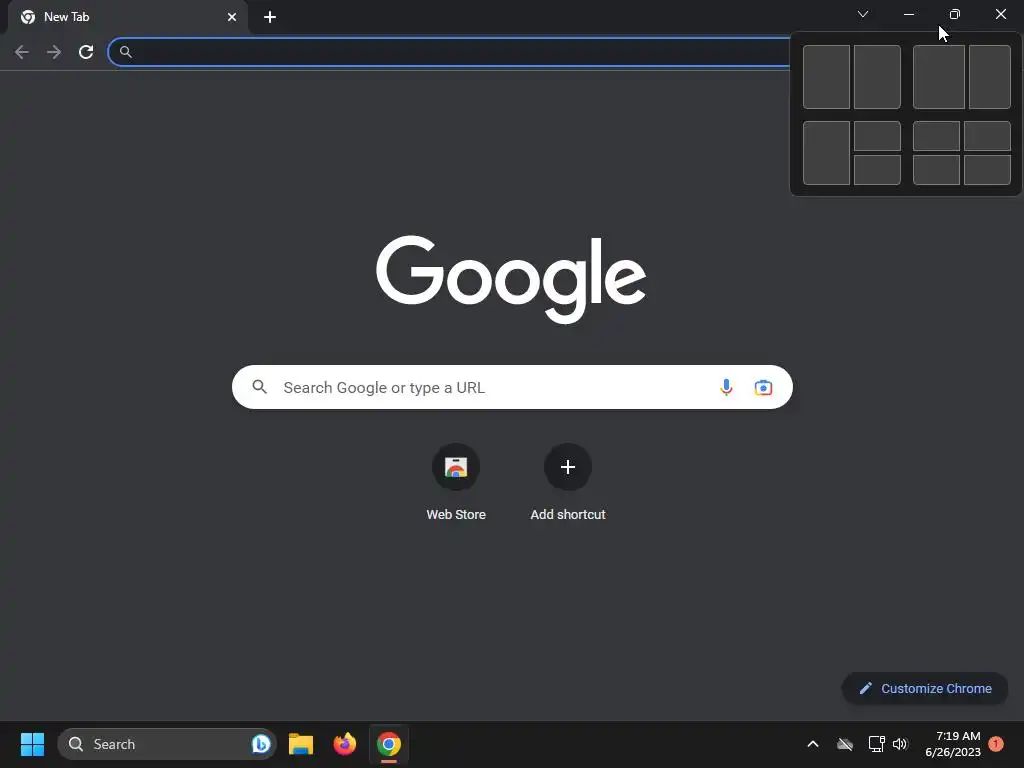
Task: Snap window to left half of equal split layout
Action: pyautogui.click(x=826, y=77)
